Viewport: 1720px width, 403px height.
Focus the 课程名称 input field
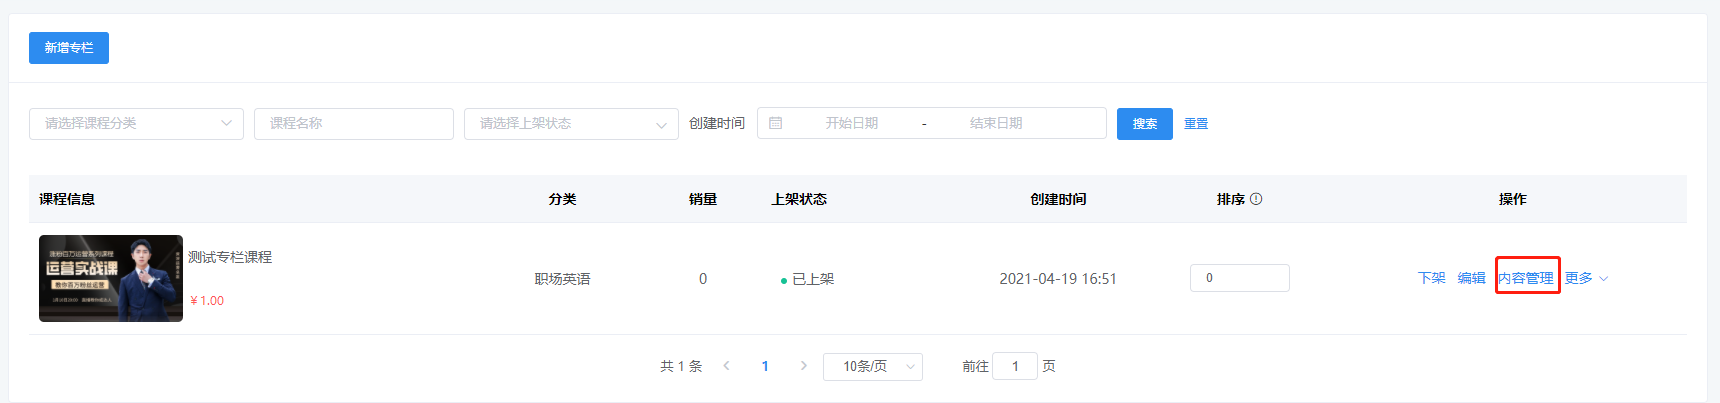(354, 124)
